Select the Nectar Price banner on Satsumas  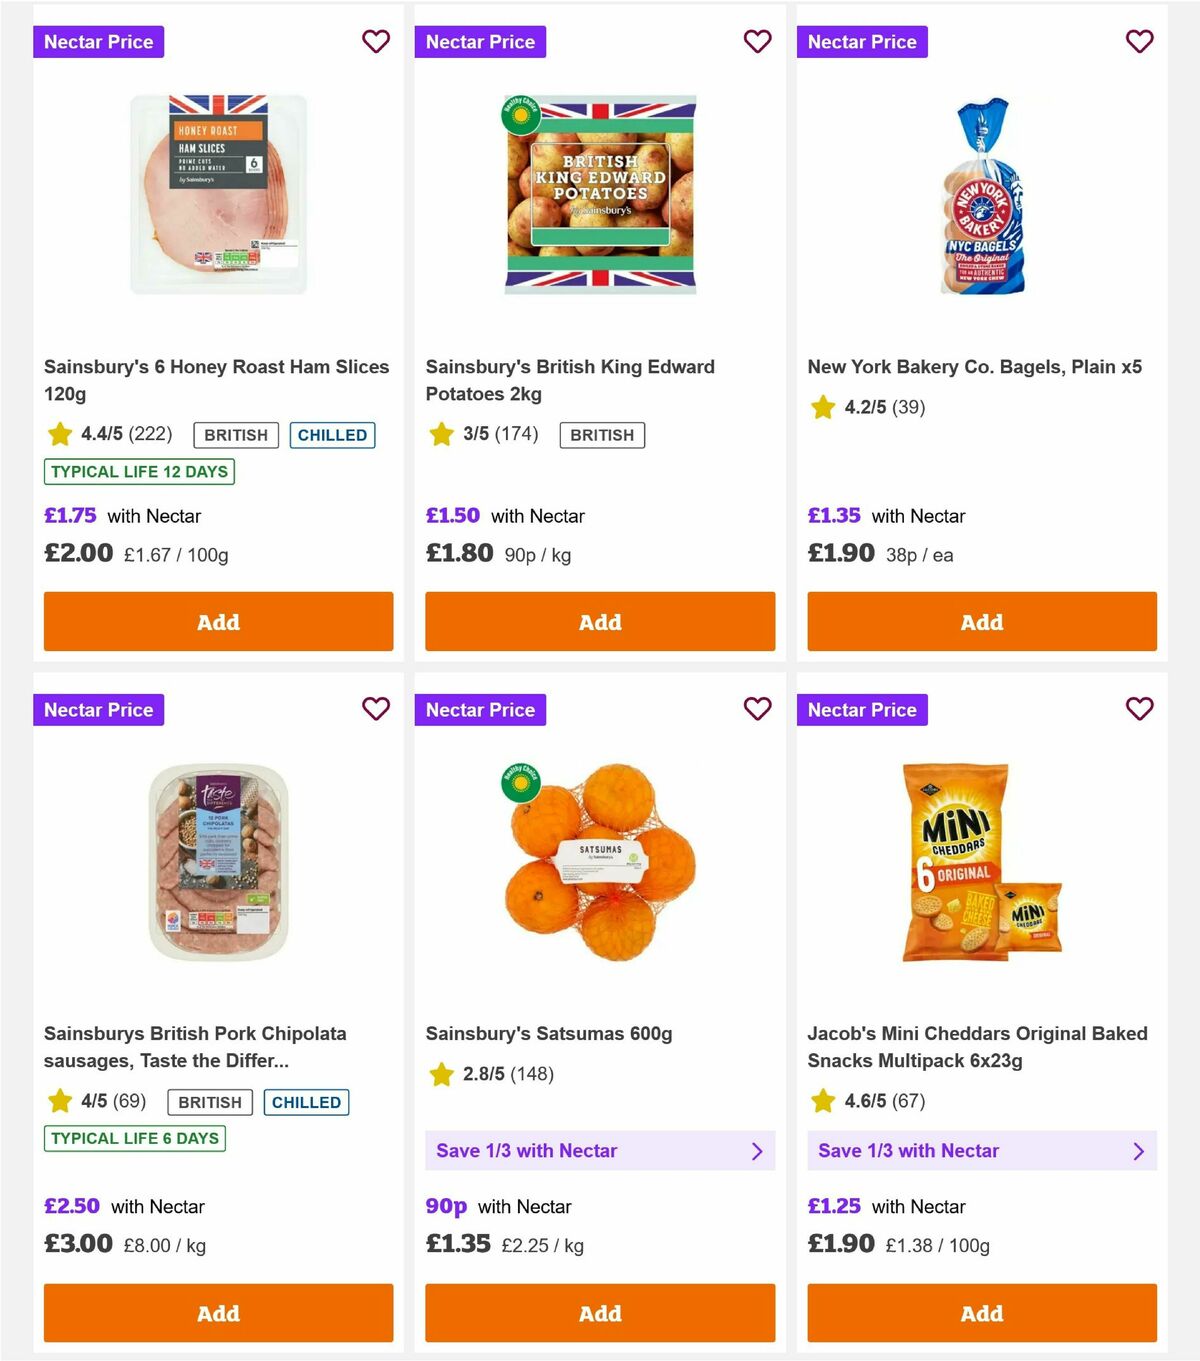pyautogui.click(x=480, y=709)
